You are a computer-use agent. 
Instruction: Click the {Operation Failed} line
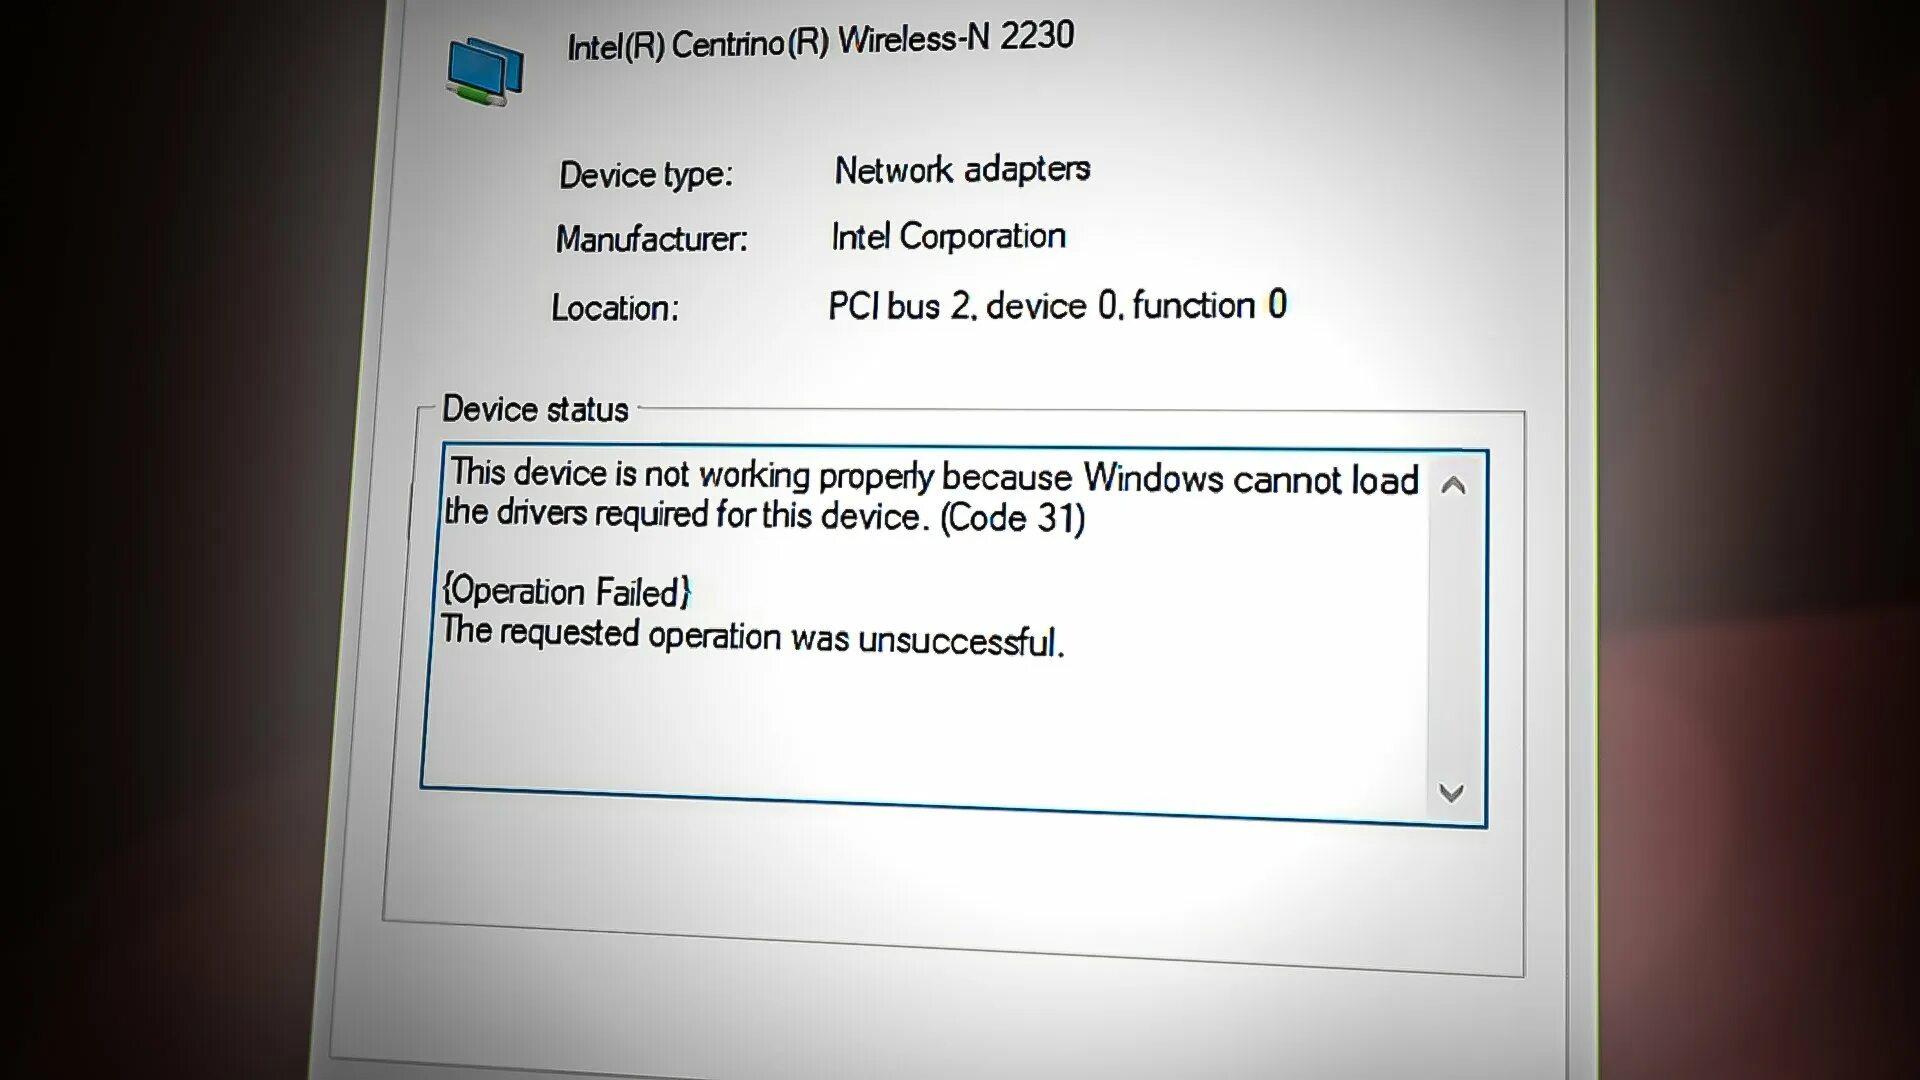[566, 591]
